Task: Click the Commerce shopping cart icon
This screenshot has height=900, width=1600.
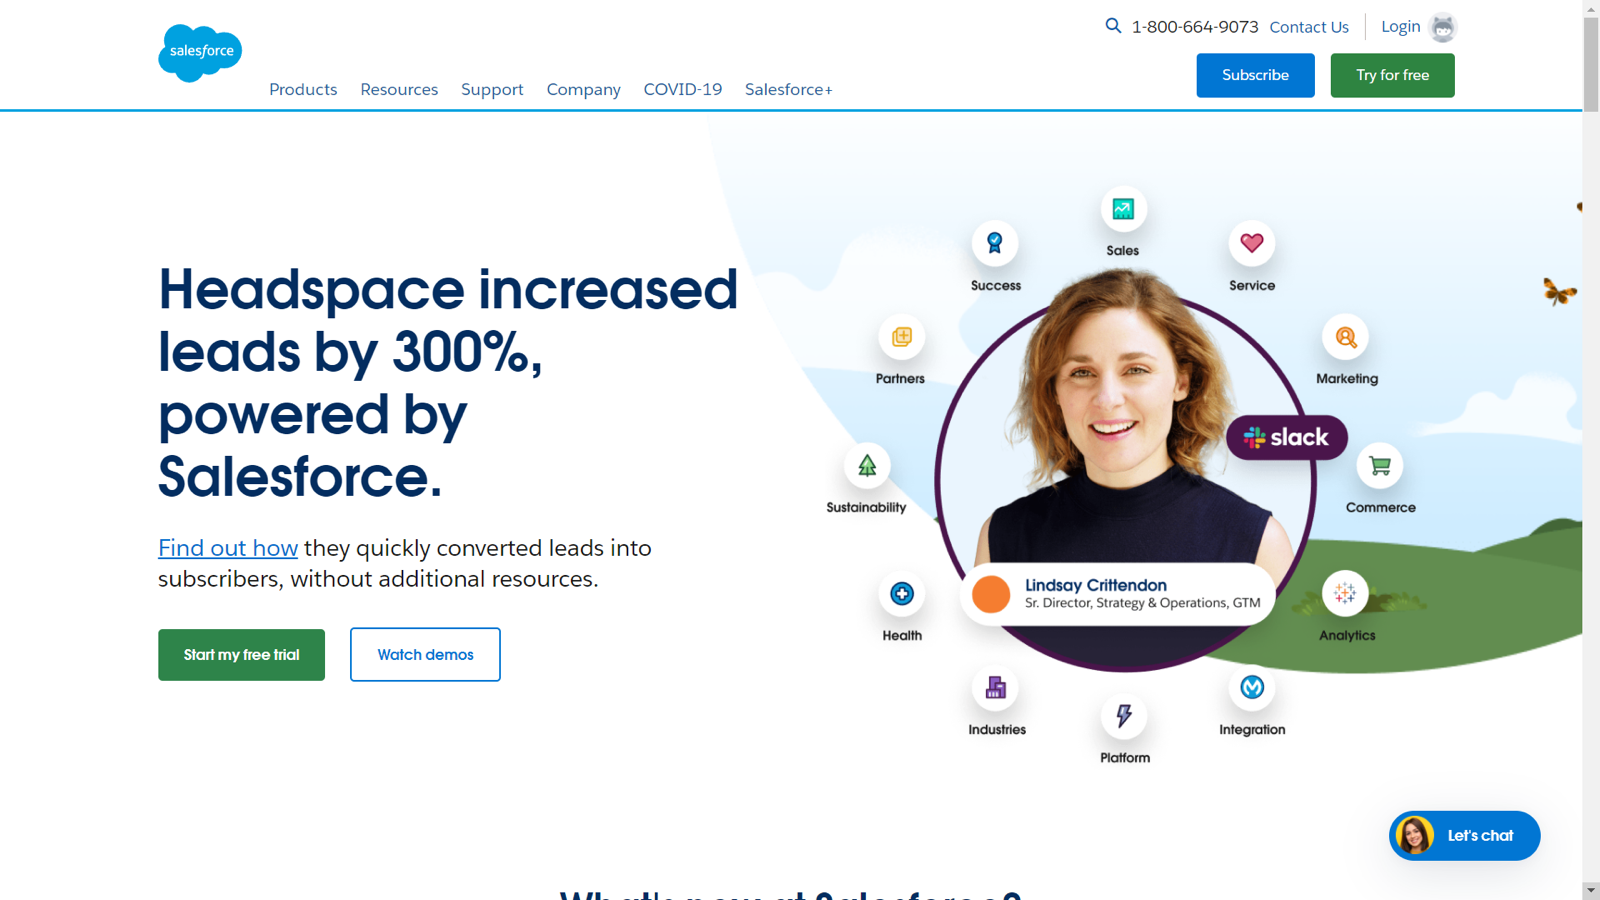Action: click(x=1379, y=465)
